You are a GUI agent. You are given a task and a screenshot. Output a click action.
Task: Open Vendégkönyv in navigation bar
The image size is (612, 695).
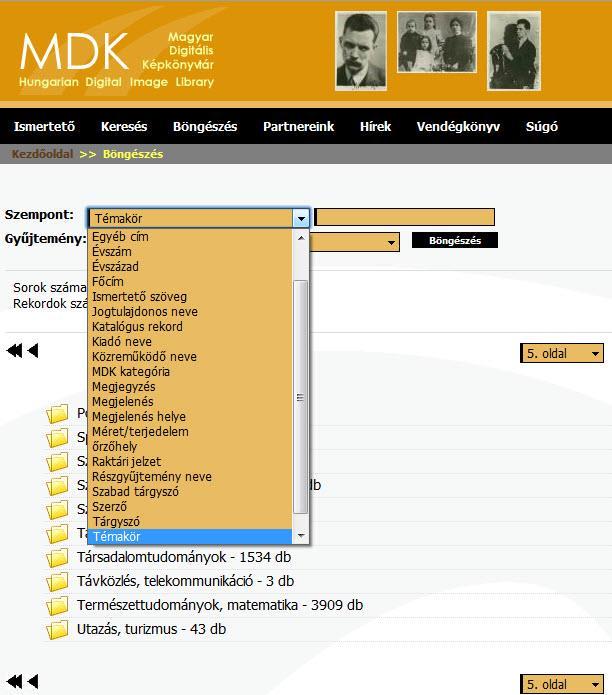tap(458, 126)
